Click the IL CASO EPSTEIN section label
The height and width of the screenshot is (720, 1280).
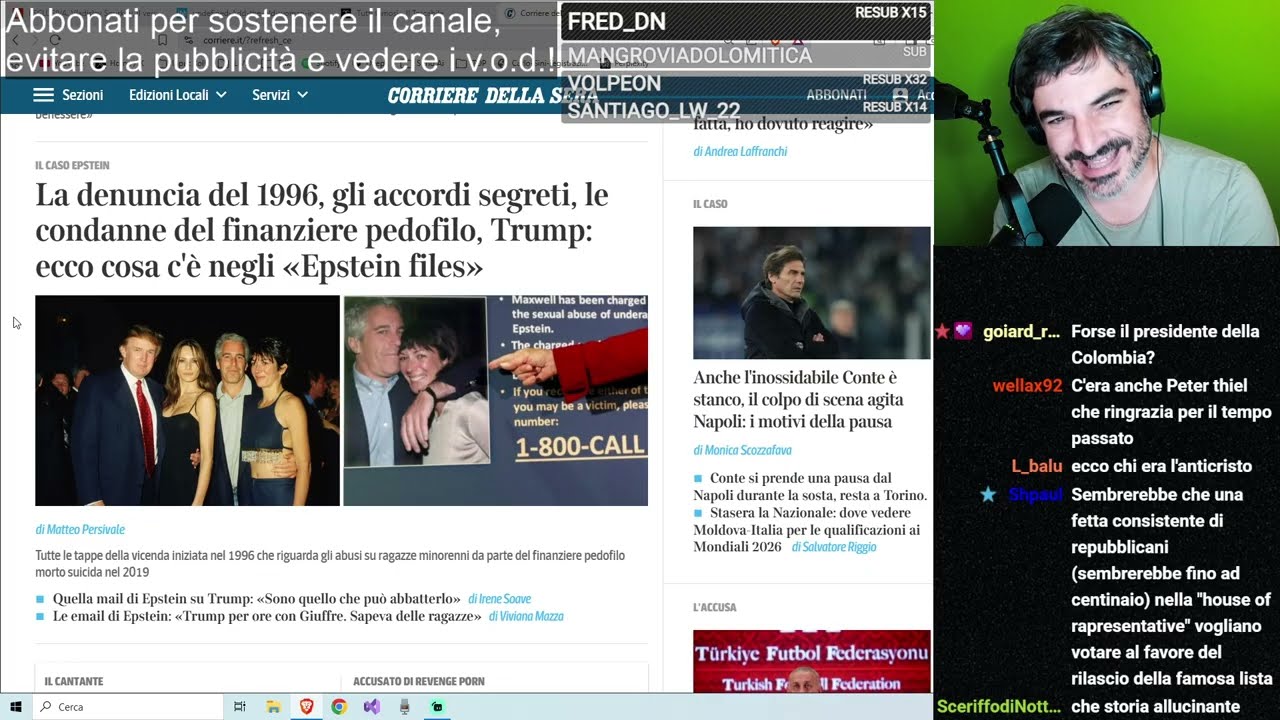pyautogui.click(x=72, y=165)
